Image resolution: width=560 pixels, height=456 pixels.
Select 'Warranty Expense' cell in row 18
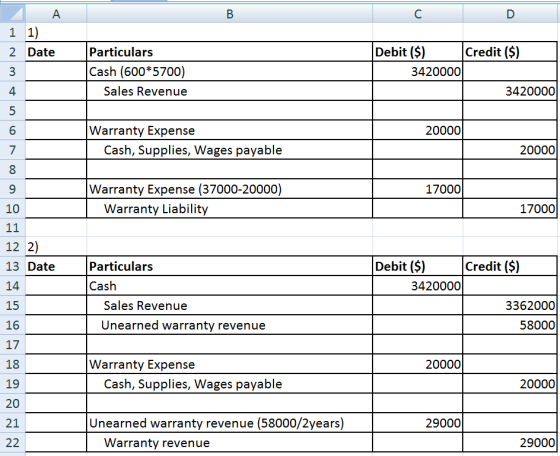(x=230, y=364)
